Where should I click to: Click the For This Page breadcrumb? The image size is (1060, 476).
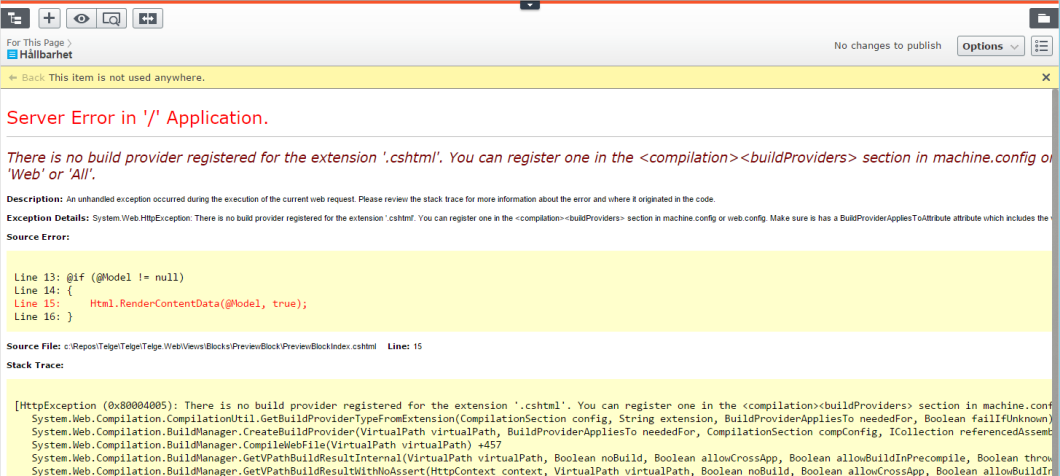(x=36, y=43)
